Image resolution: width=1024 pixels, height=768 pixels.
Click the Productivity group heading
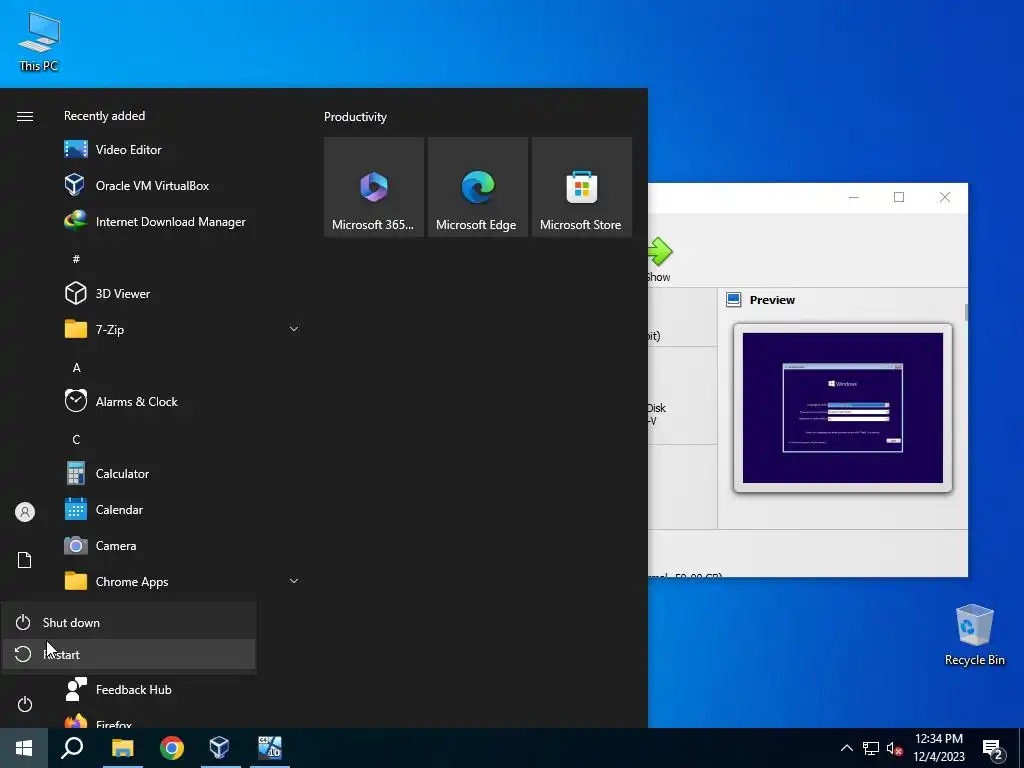point(355,117)
